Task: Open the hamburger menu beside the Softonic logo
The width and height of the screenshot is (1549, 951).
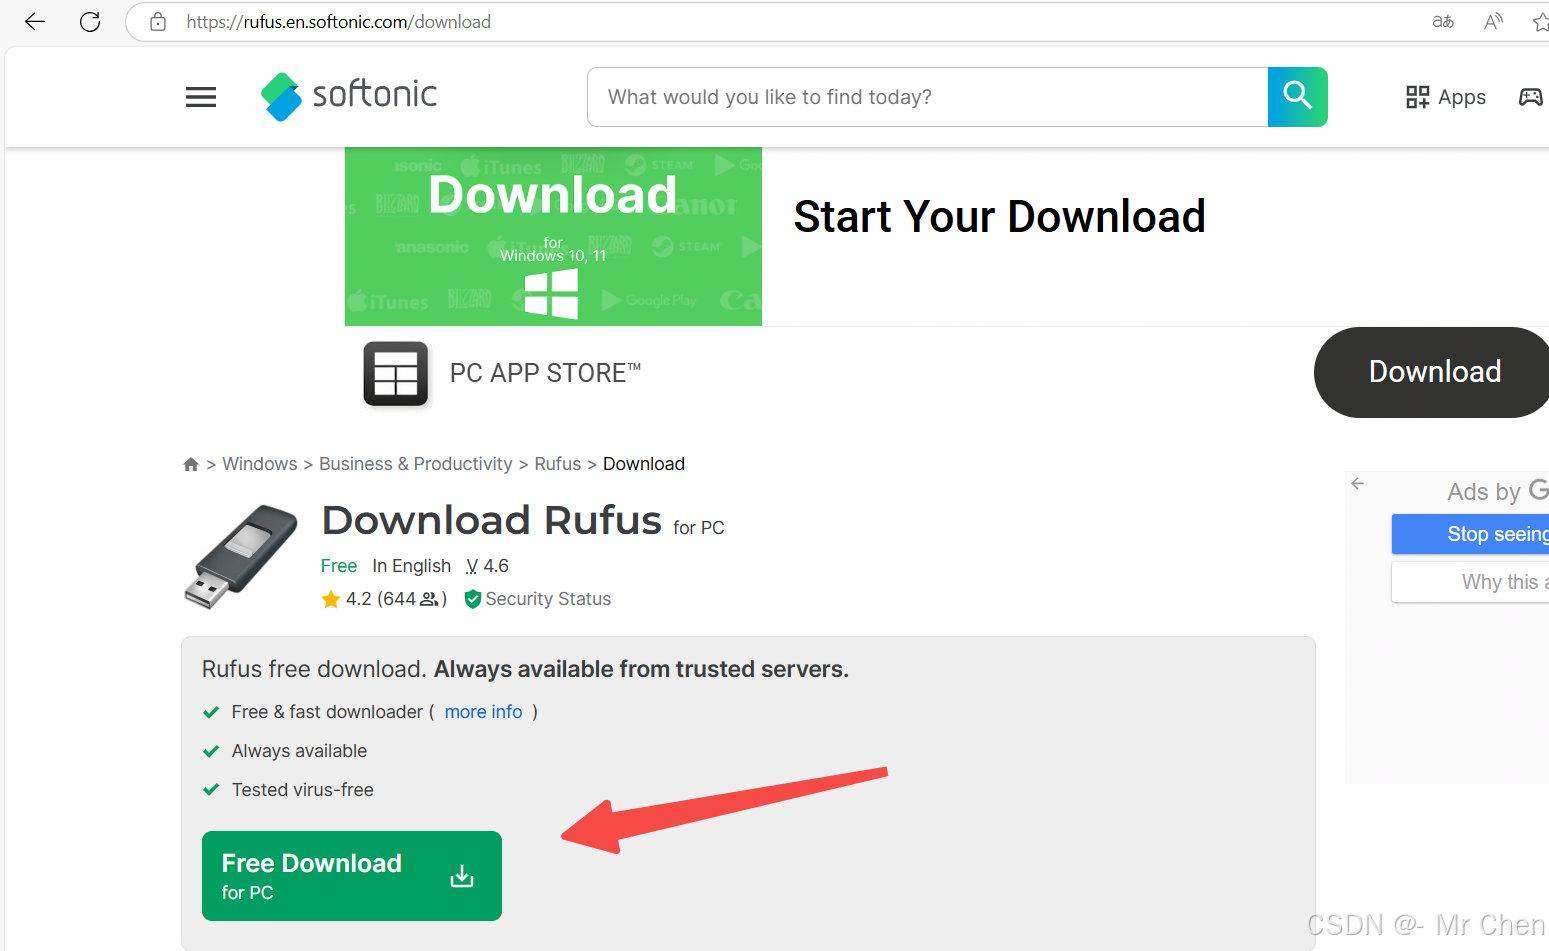Action: click(201, 97)
